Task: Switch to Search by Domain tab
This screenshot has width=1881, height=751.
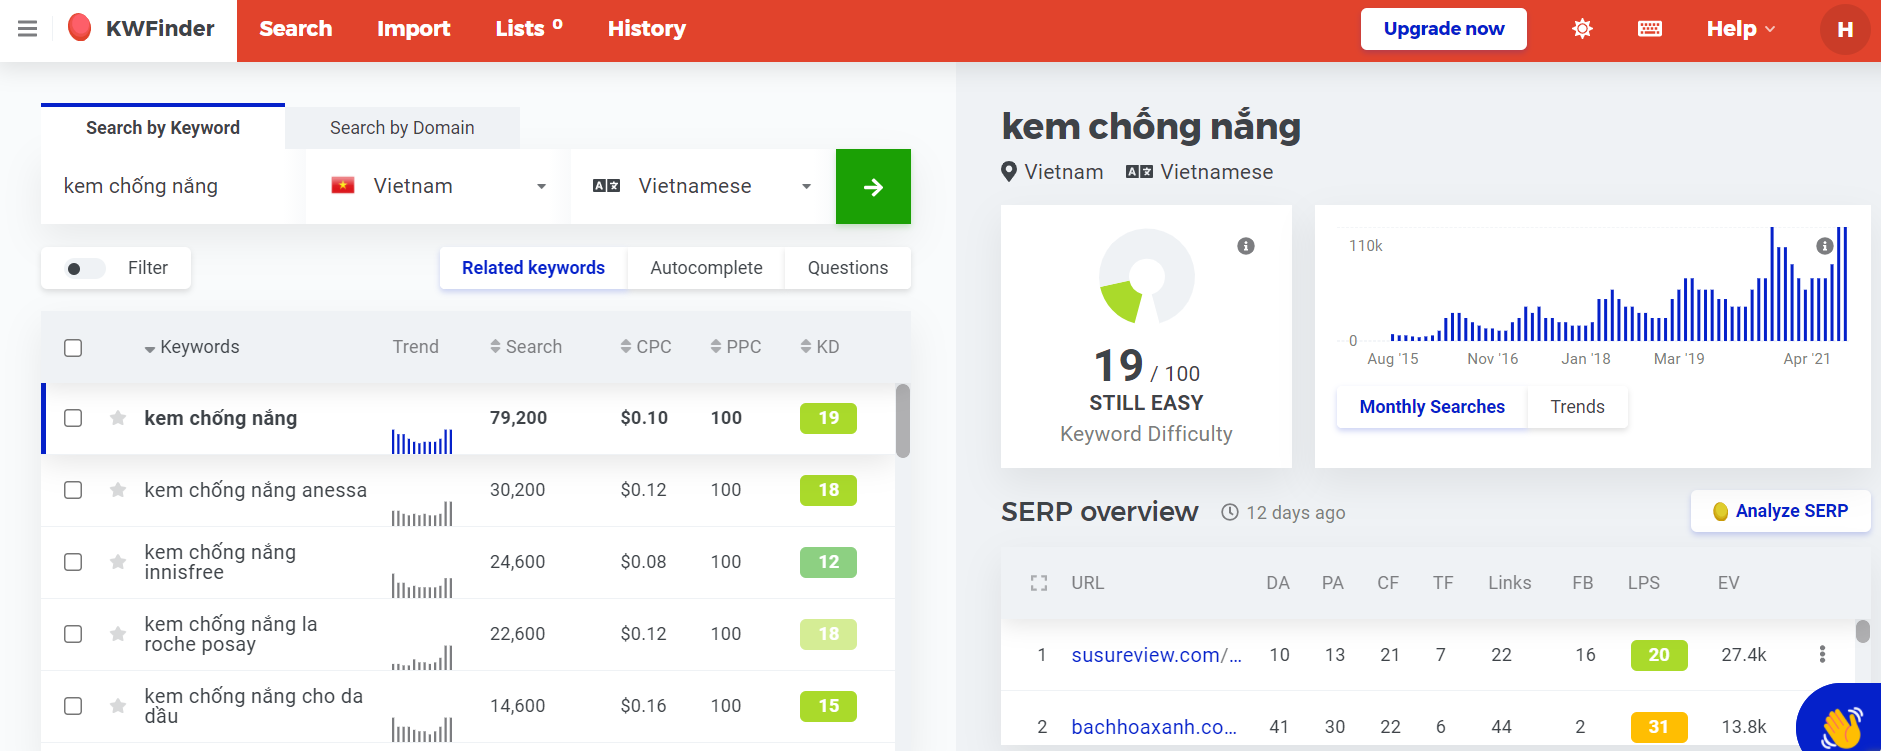Action: pyautogui.click(x=402, y=128)
